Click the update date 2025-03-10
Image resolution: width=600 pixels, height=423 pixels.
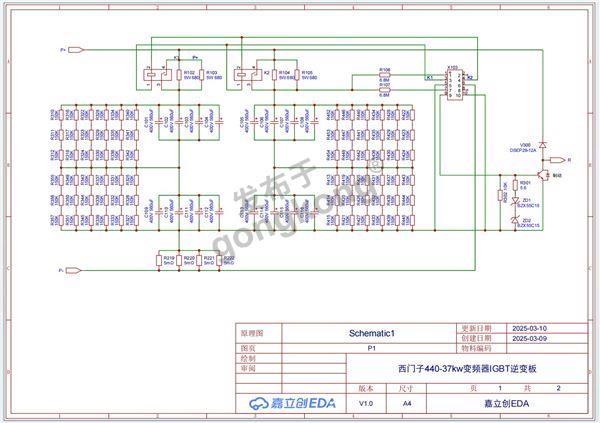tap(529, 329)
